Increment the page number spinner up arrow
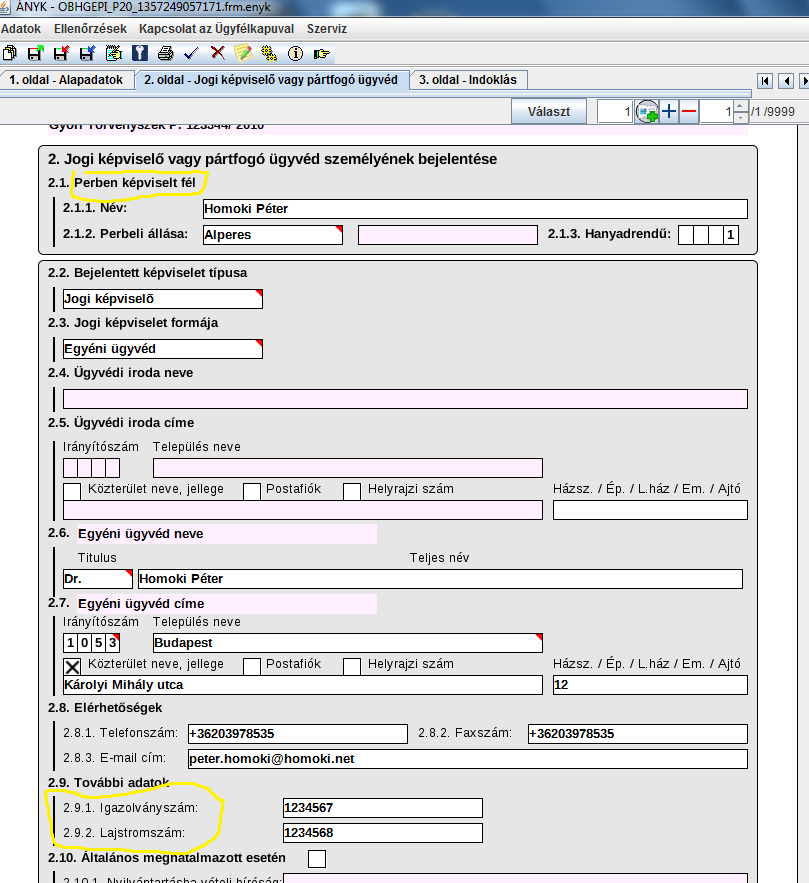The width and height of the screenshot is (809, 883). 741,106
